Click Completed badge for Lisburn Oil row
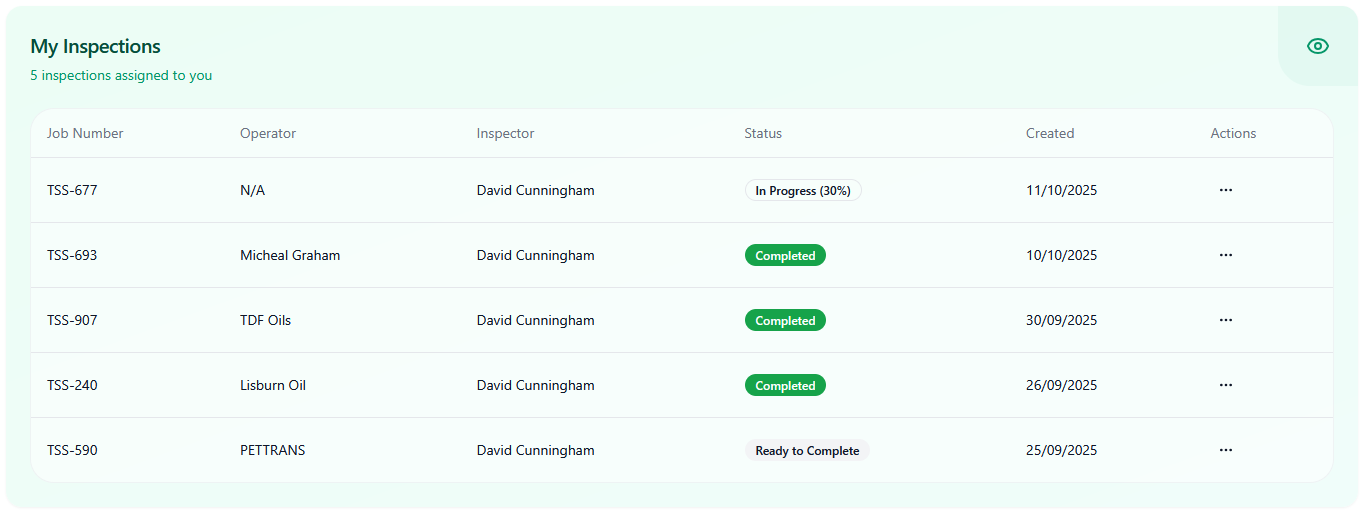The image size is (1368, 519). click(785, 386)
